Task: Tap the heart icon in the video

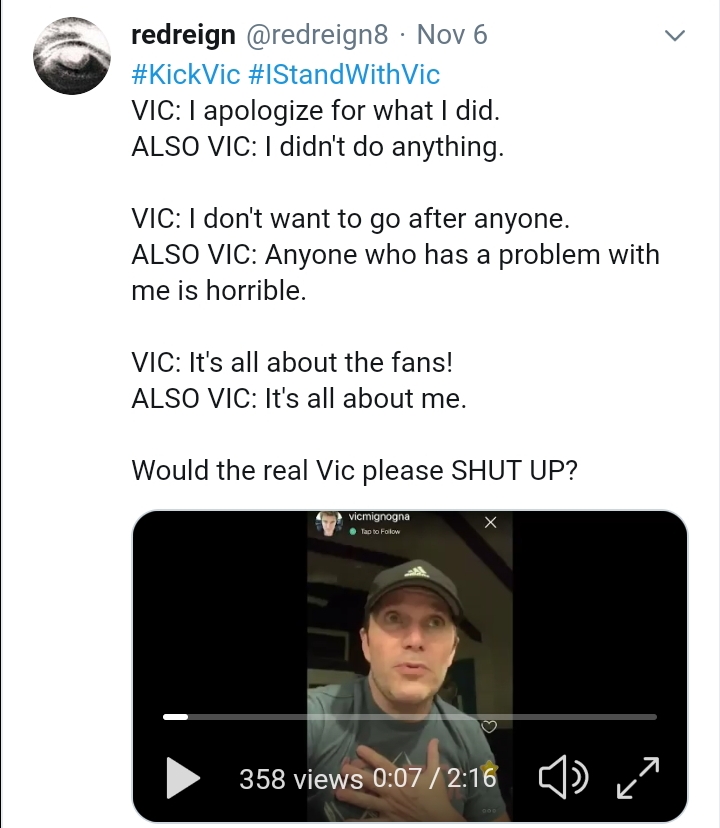Action: [489, 727]
